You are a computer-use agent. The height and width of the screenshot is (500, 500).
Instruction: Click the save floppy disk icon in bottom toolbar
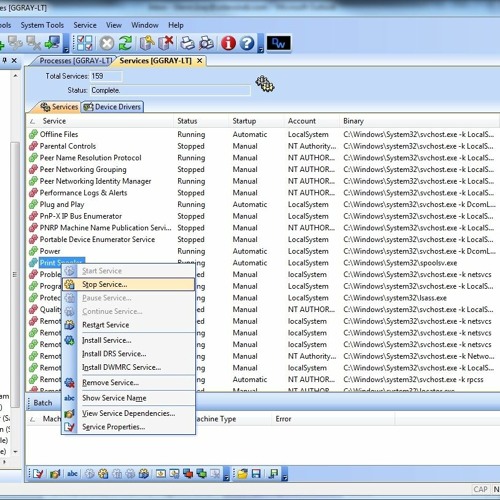(x=256, y=473)
